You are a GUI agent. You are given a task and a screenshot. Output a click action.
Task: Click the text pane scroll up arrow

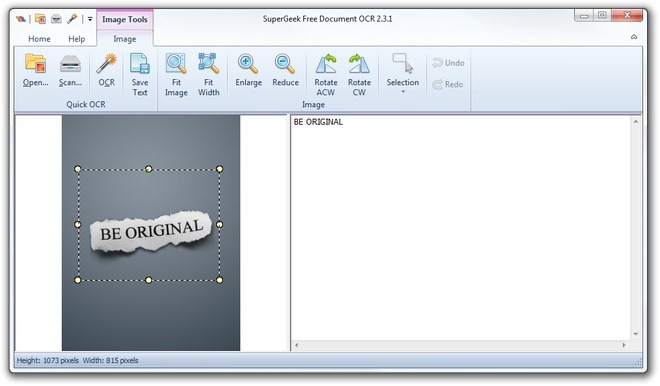636,122
